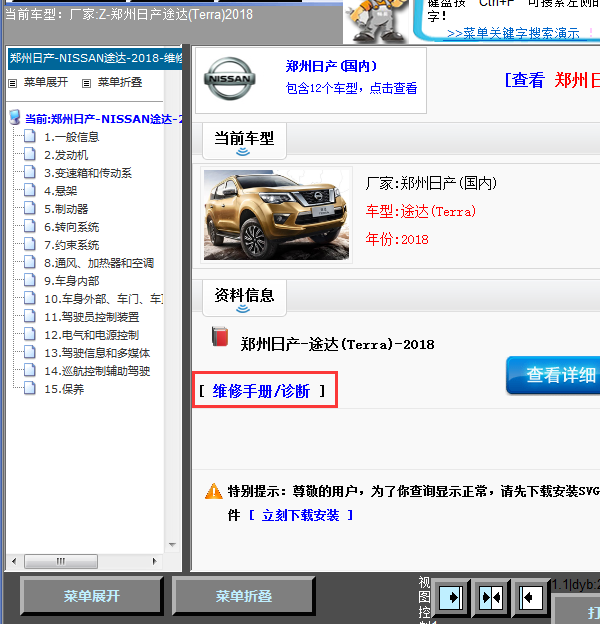Click the horizontal scrollbar thumb
Image resolution: width=600 pixels, height=624 pixels.
(x=61, y=562)
